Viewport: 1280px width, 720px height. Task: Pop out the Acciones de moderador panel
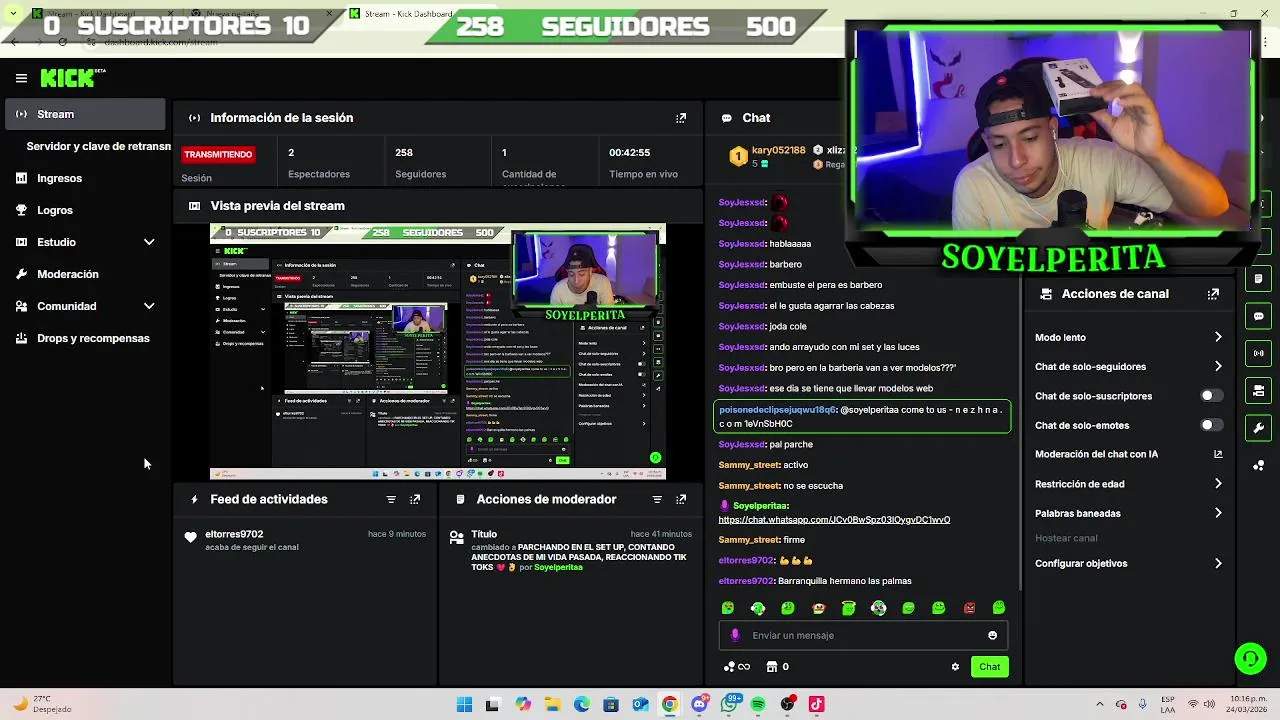[681, 499]
